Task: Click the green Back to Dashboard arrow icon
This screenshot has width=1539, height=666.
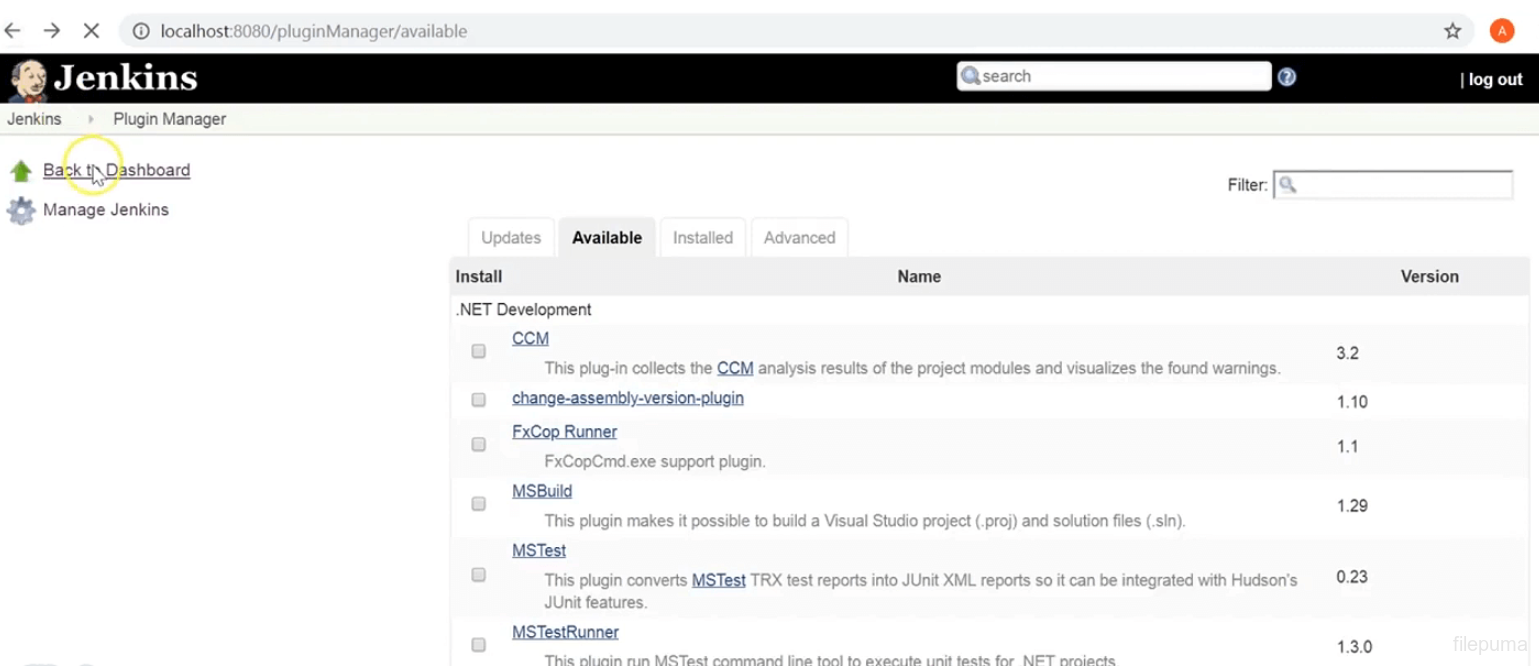Action: pos(21,171)
